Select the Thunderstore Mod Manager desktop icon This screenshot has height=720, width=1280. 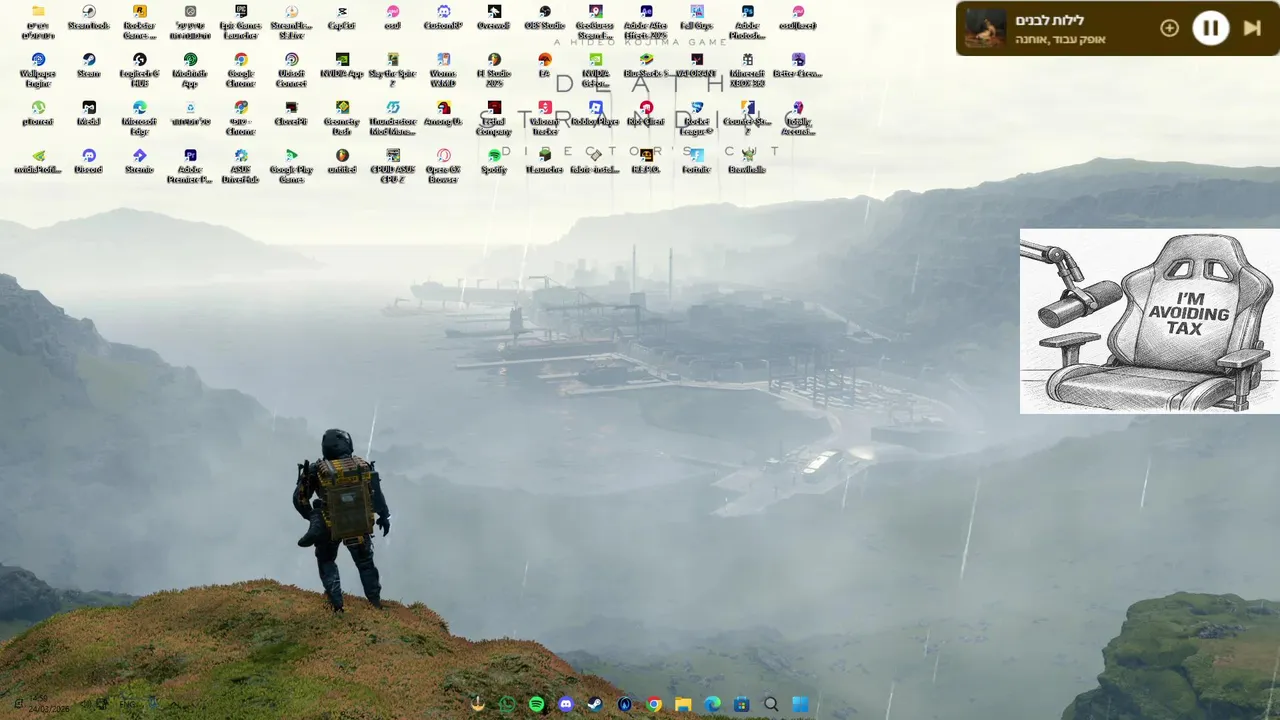pos(393,118)
